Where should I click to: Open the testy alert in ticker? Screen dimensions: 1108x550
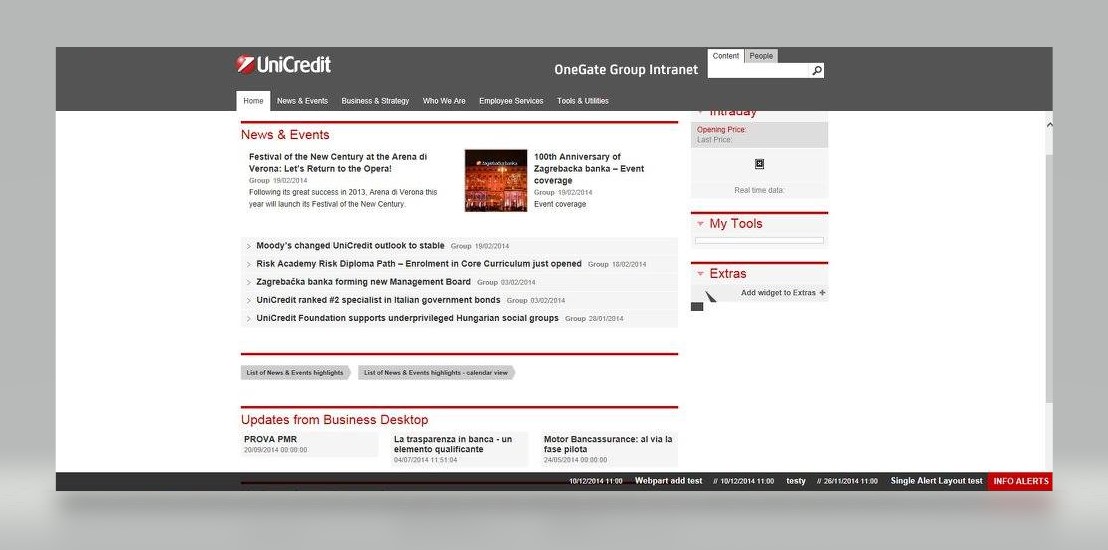(x=796, y=481)
